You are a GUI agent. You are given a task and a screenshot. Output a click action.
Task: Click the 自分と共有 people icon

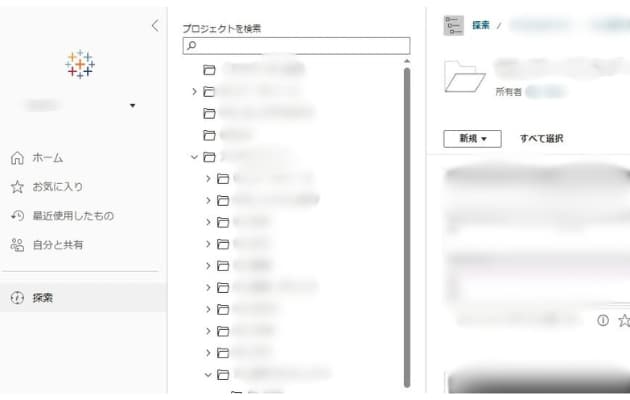pos(17,245)
